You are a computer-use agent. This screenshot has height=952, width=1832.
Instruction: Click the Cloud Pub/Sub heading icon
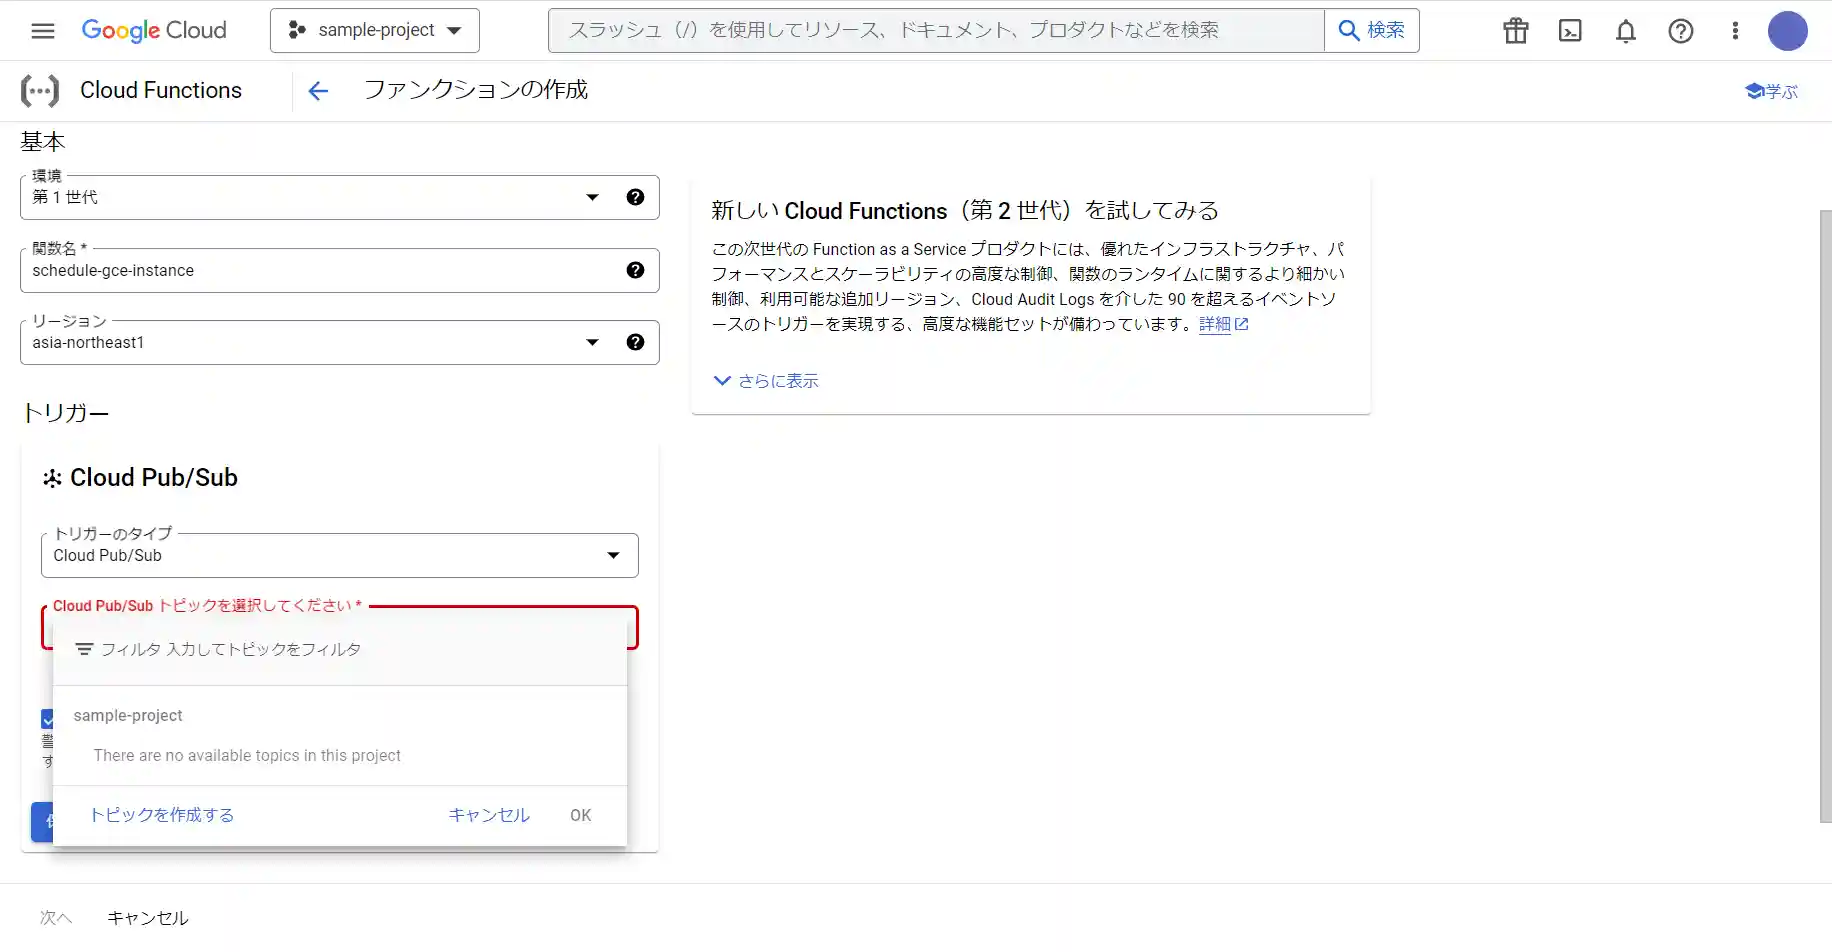pos(52,478)
